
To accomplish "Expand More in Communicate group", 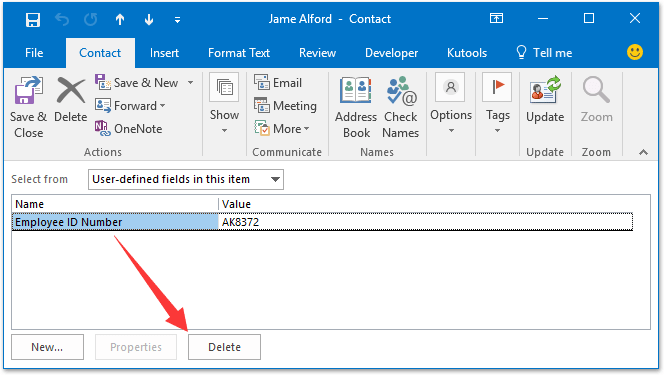I will [x=282, y=129].
